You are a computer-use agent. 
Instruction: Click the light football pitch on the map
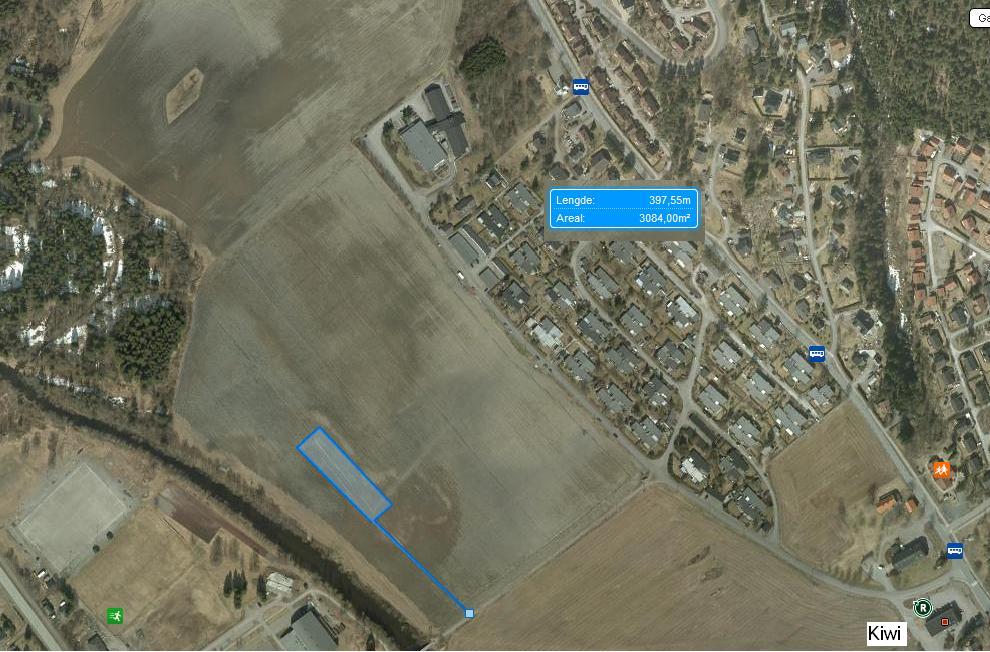coord(73,516)
